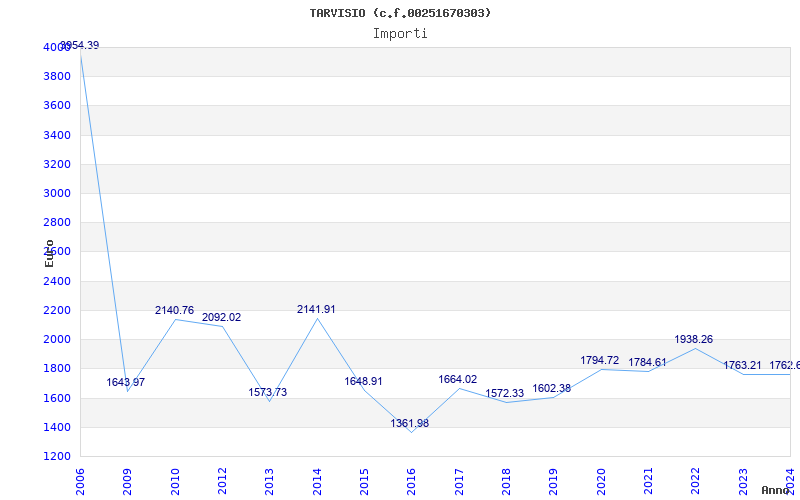800x500 pixels.
Task: Click the y-axis value 3600
Action: click(x=57, y=106)
